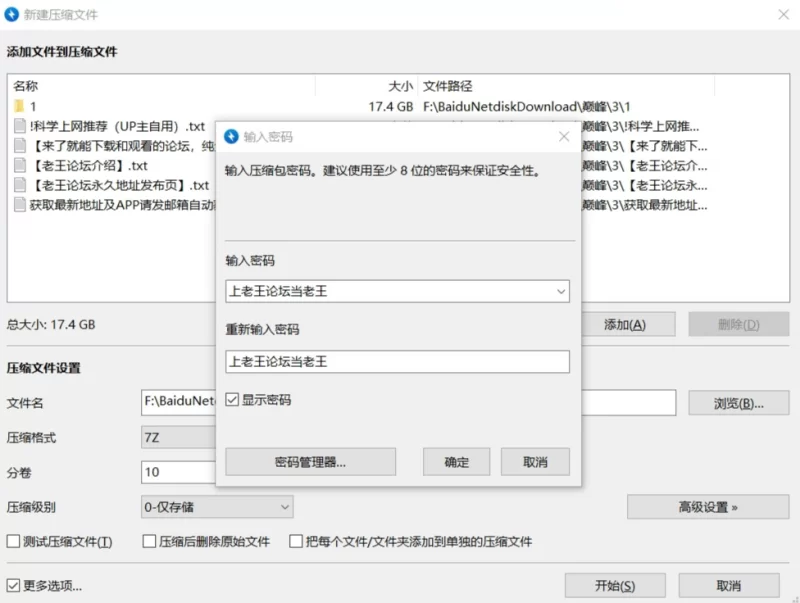The image size is (800, 603).
Task: Start compression with 开始(S) button
Action: pos(615,586)
